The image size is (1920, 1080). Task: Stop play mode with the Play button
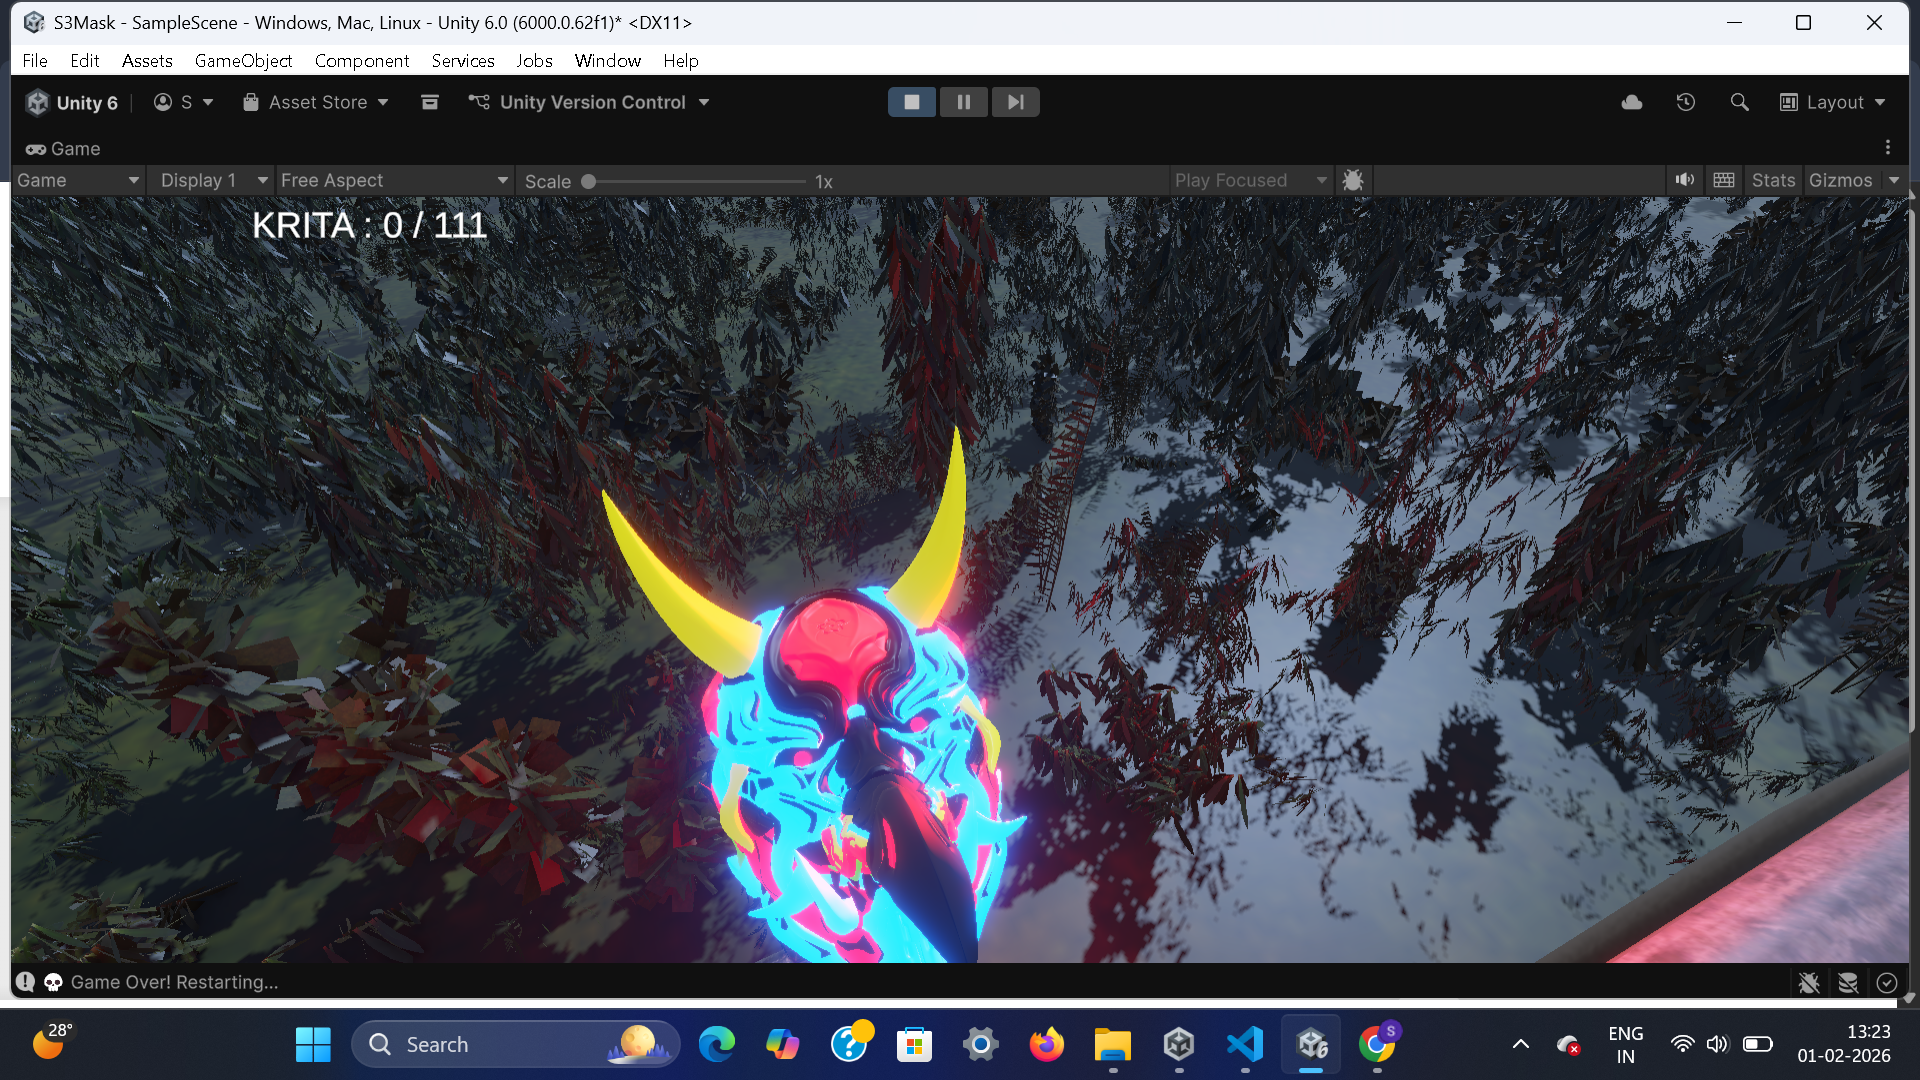912,102
